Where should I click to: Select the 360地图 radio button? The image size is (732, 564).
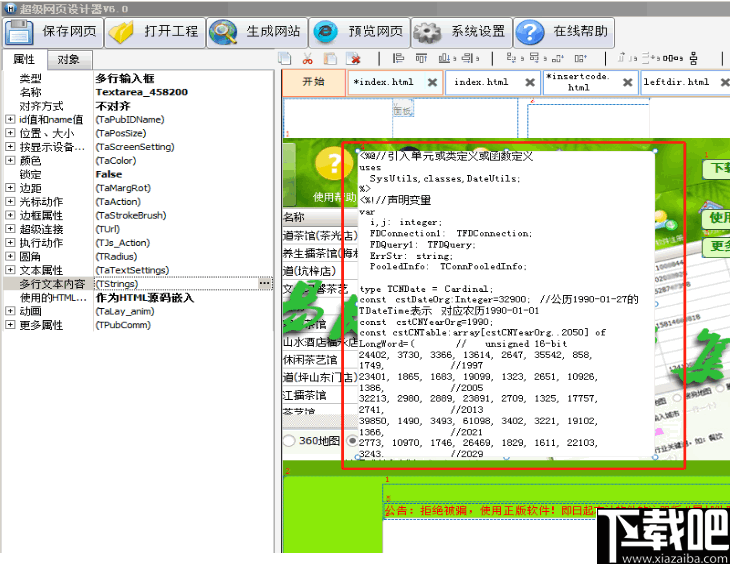pos(289,441)
